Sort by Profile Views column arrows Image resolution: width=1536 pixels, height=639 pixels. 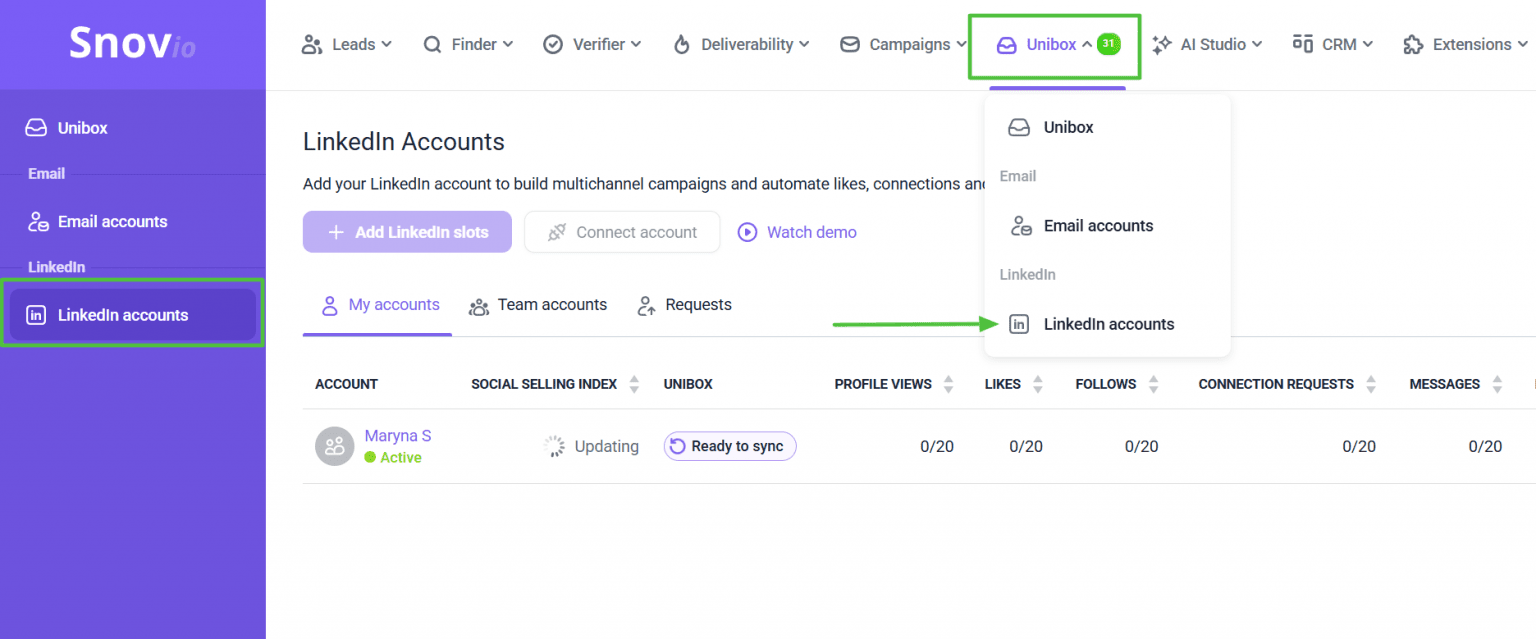point(949,384)
